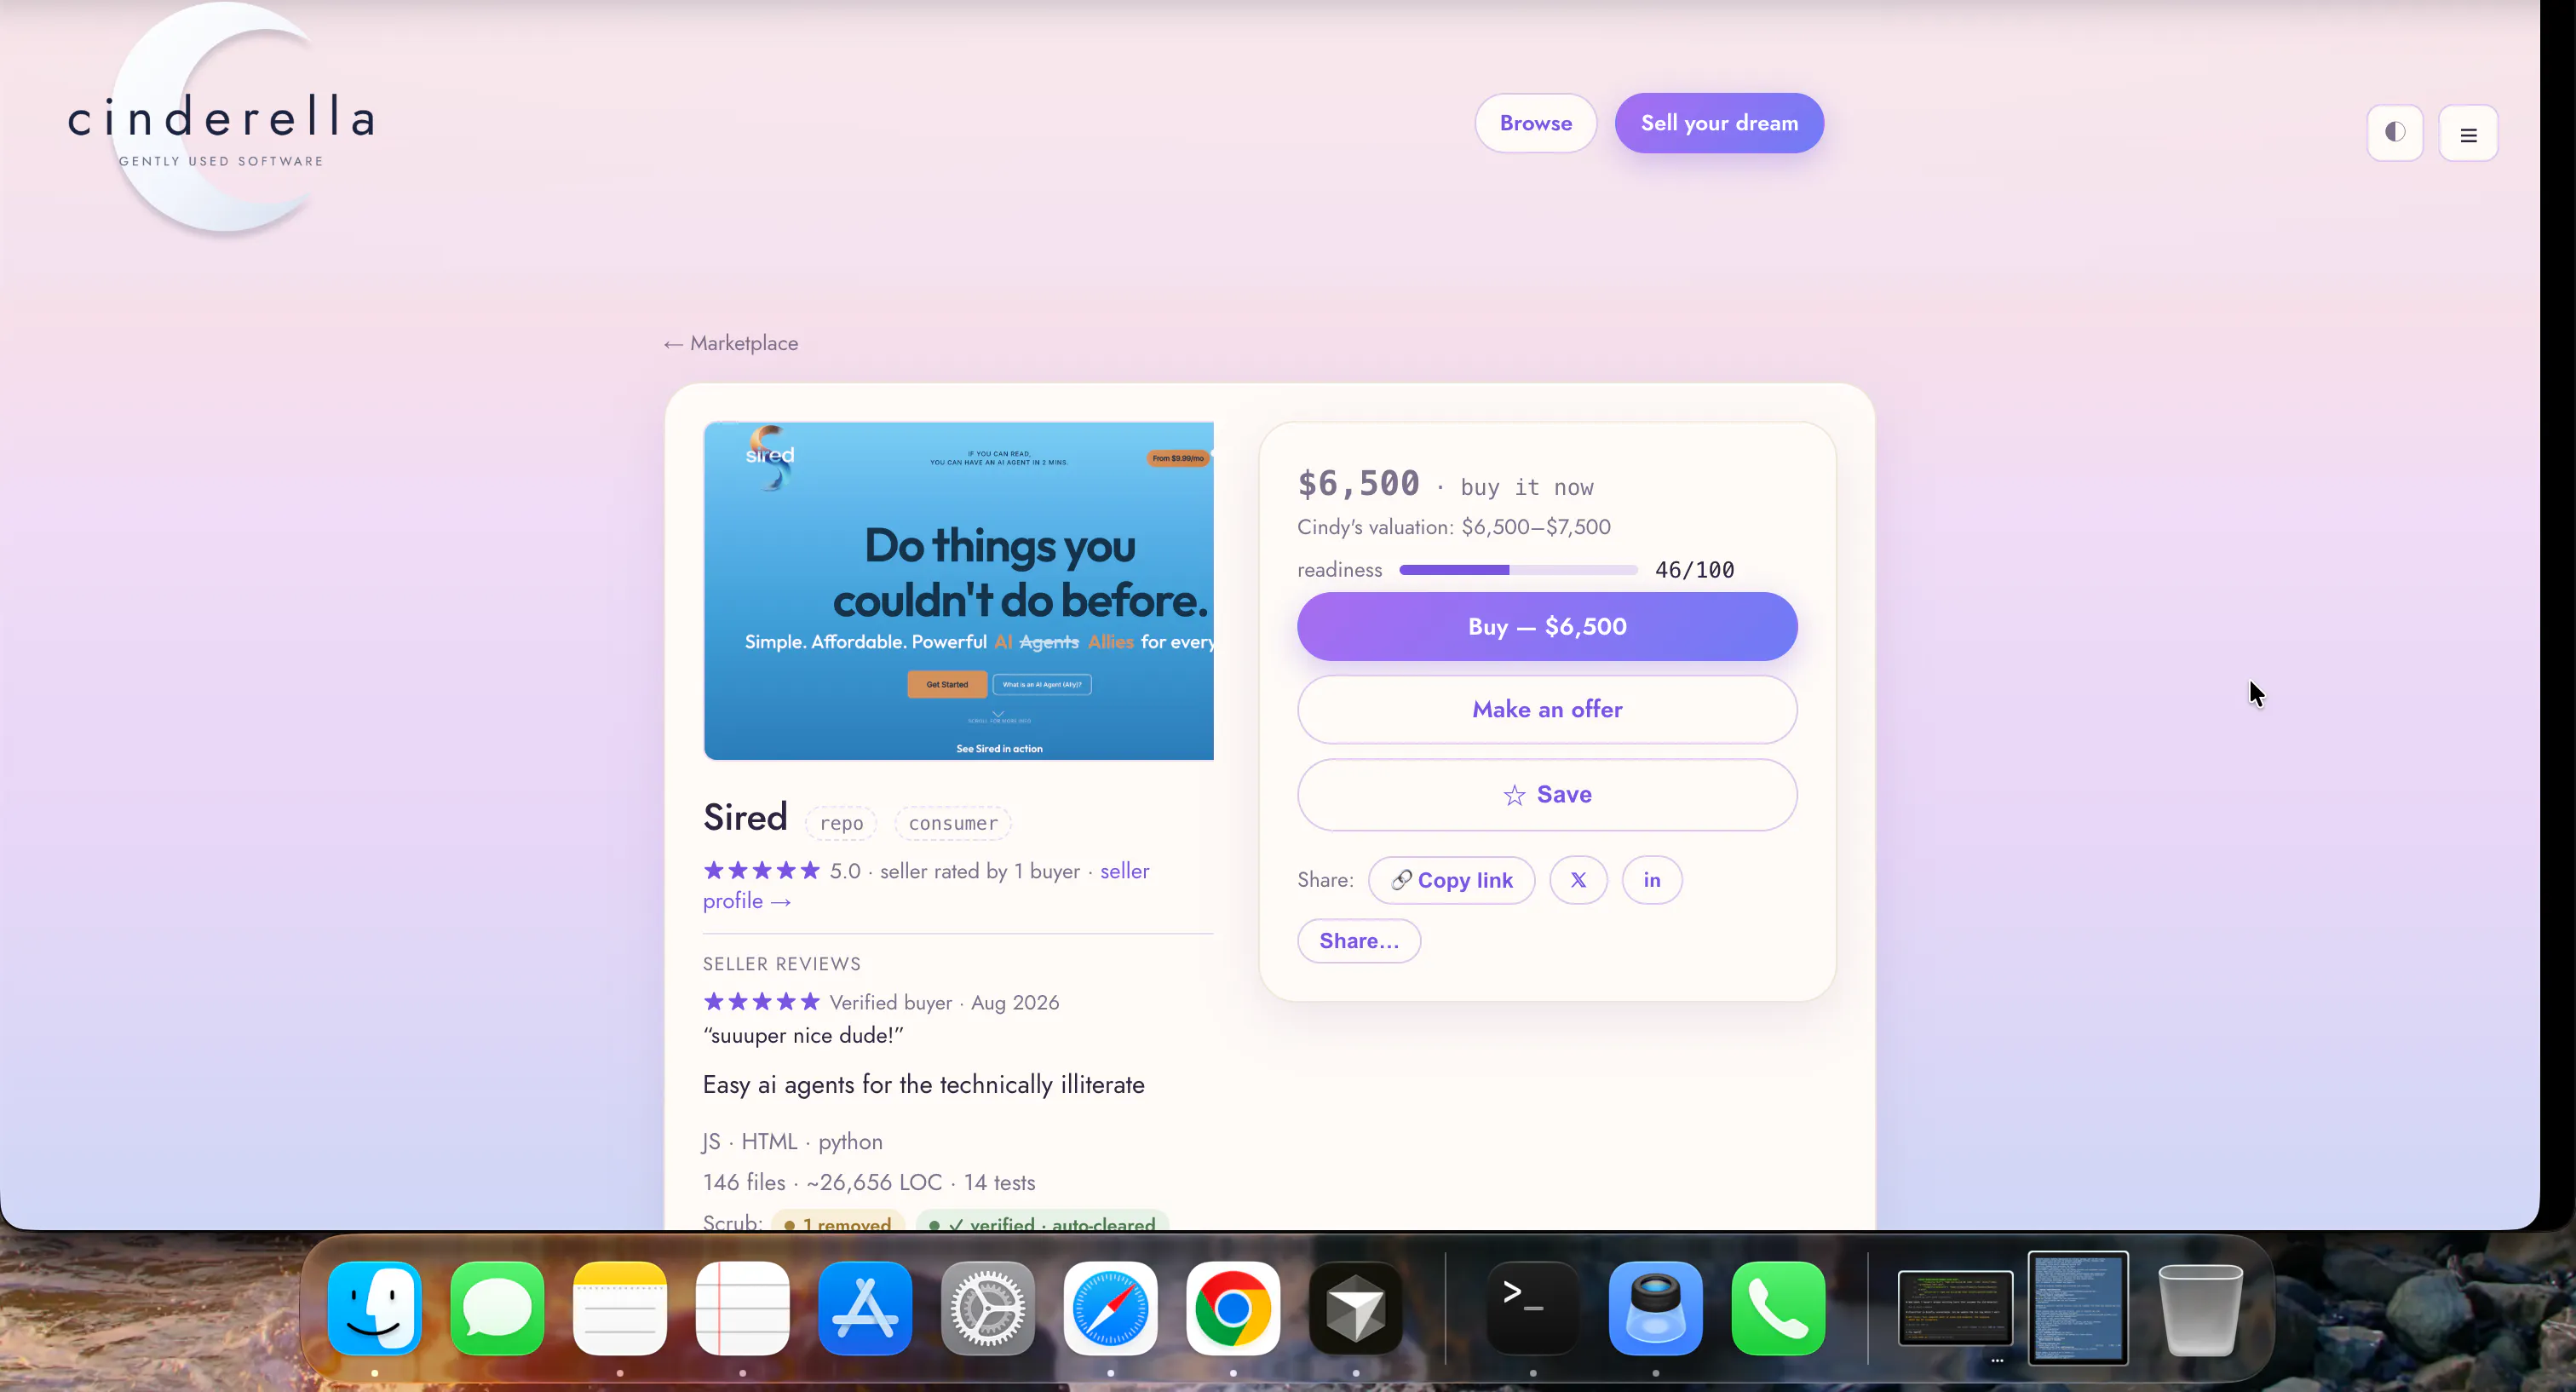Viewport: 2576px width, 1392px height.
Task: Select the "verified · auto-cleared" badge
Action: (1042, 1221)
